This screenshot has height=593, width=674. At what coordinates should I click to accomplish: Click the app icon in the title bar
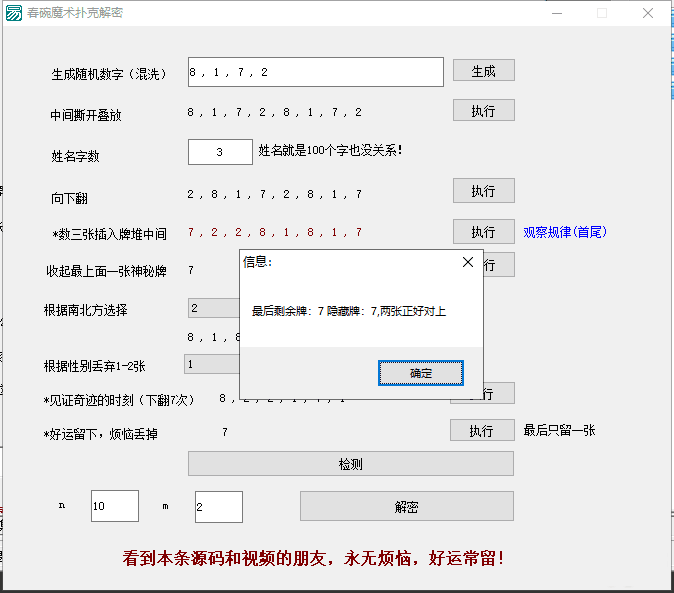[14, 13]
